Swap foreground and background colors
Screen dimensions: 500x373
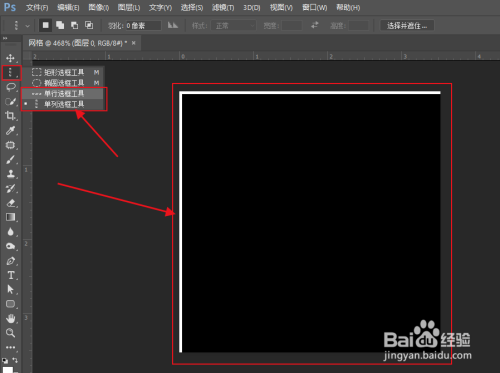(15, 360)
